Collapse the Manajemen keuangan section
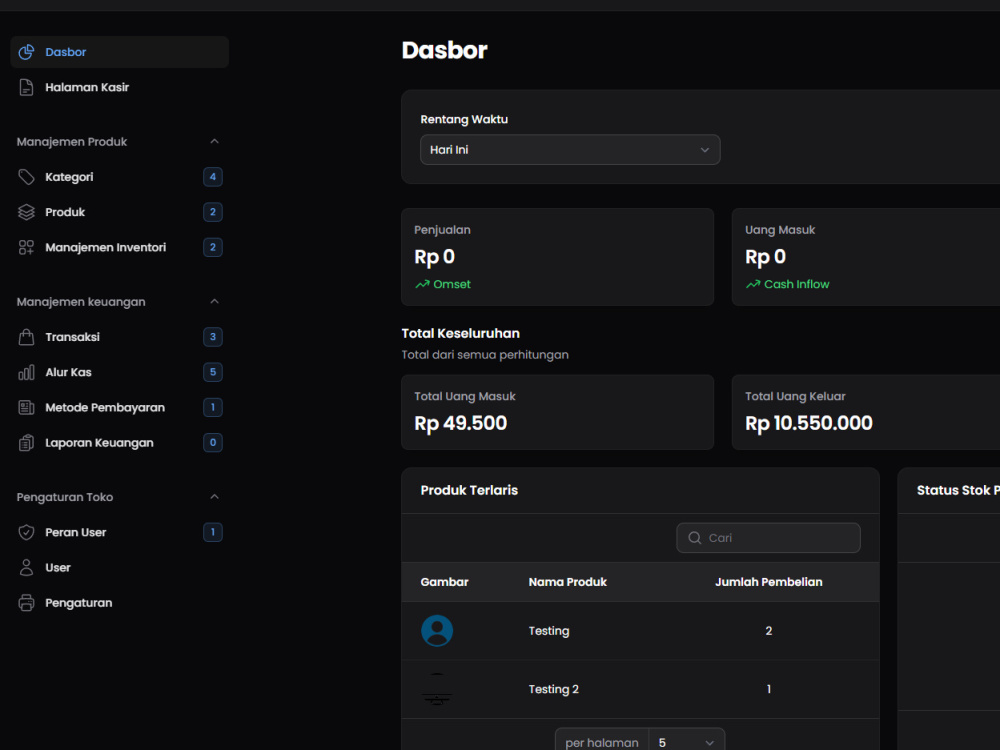The height and width of the screenshot is (750, 1000). 214,302
